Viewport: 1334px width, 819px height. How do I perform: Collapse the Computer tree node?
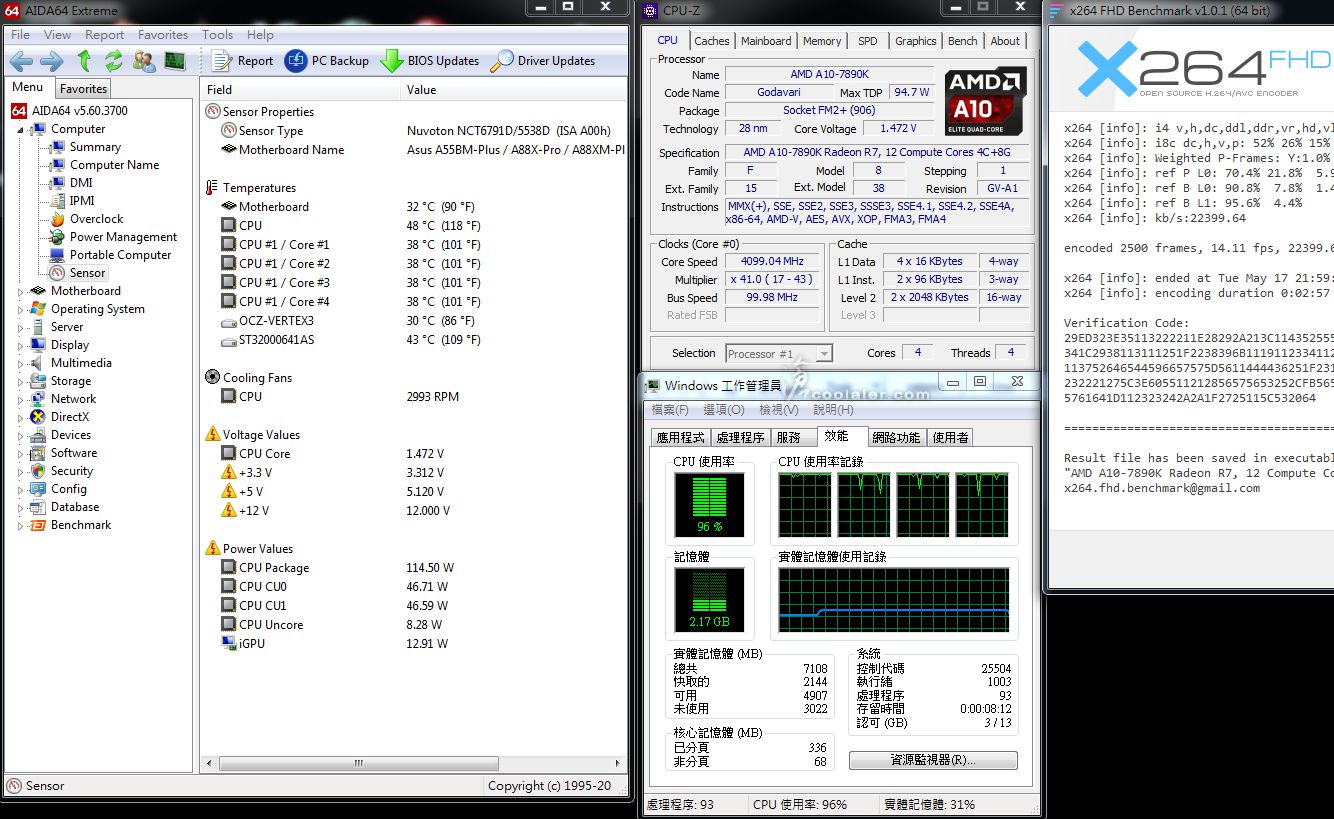tap(21, 130)
